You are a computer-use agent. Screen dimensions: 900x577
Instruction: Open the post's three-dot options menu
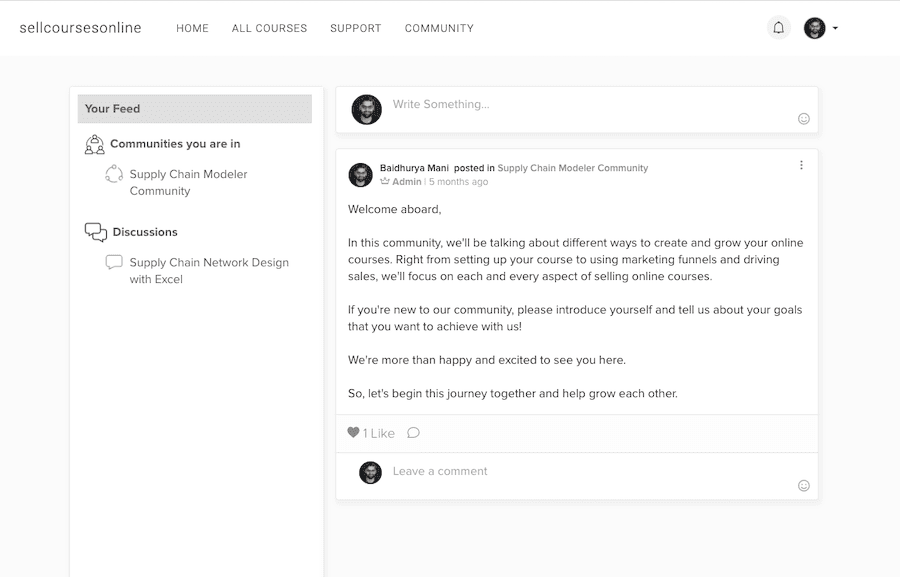(801, 165)
